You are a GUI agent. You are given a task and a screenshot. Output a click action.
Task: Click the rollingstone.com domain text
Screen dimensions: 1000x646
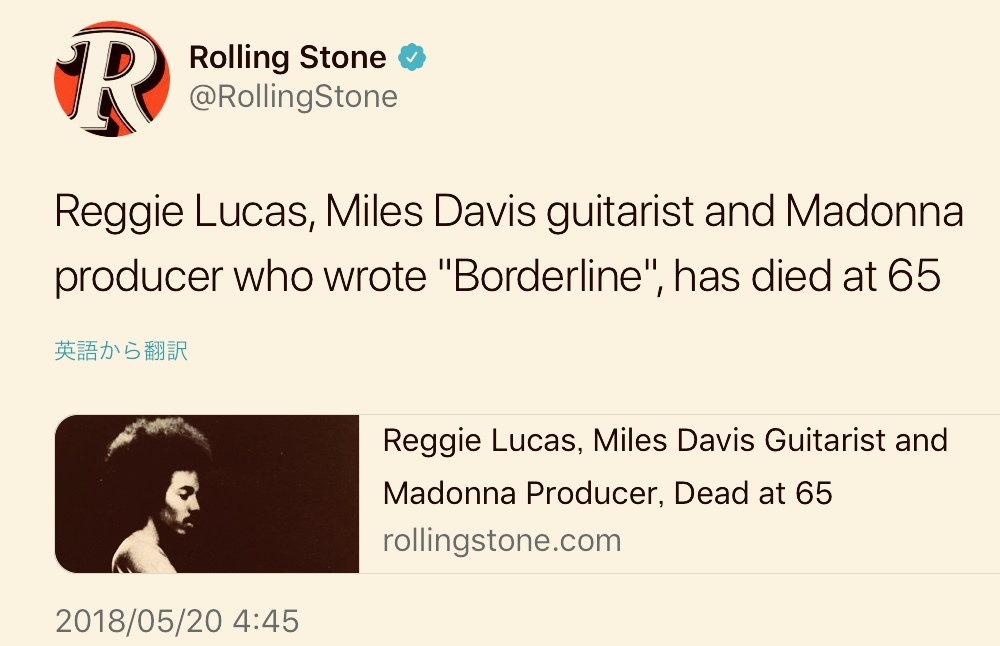click(502, 541)
